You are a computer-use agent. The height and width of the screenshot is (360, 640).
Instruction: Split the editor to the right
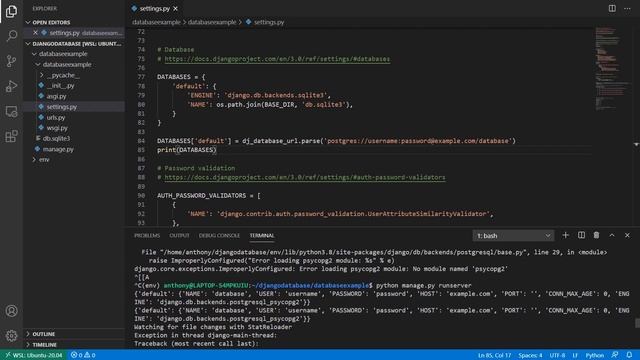point(612,9)
